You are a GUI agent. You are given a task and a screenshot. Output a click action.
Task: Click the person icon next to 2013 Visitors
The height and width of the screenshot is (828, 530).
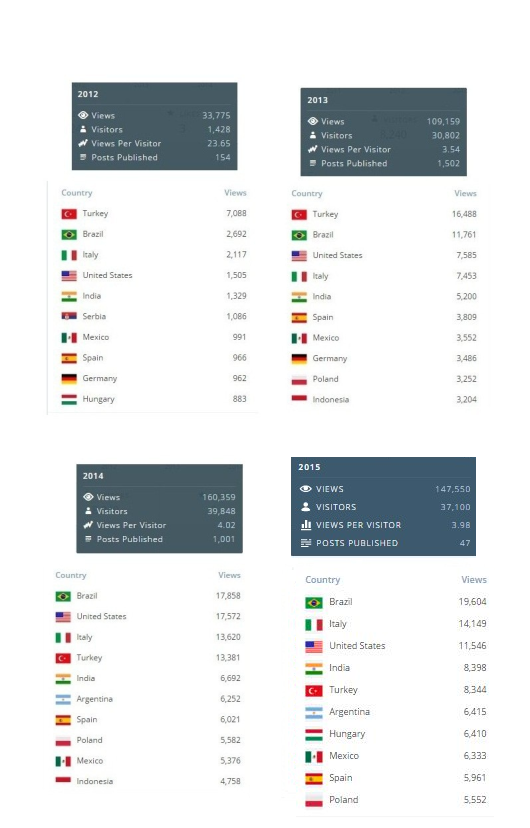click(313, 135)
